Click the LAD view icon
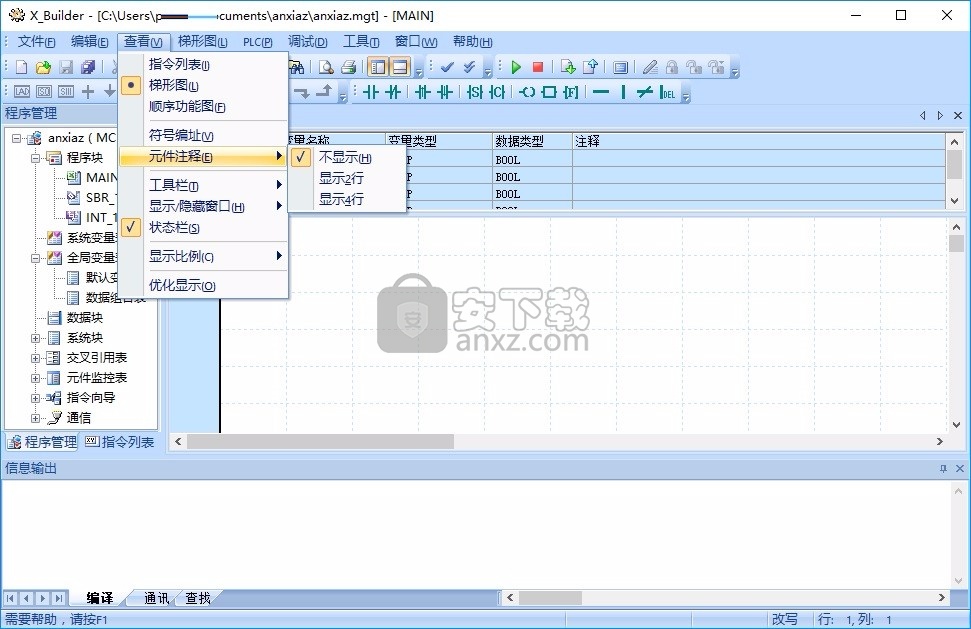This screenshot has height=629, width=971. point(22,92)
